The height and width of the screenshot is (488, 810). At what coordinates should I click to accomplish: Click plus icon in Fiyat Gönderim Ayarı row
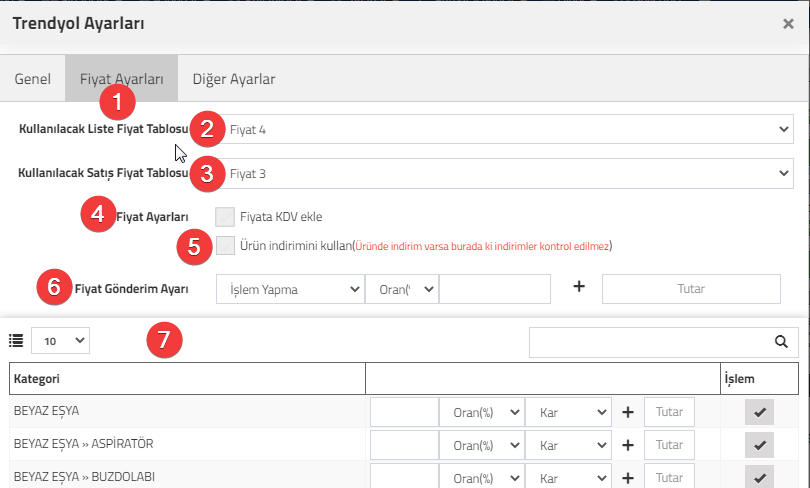[x=579, y=286]
